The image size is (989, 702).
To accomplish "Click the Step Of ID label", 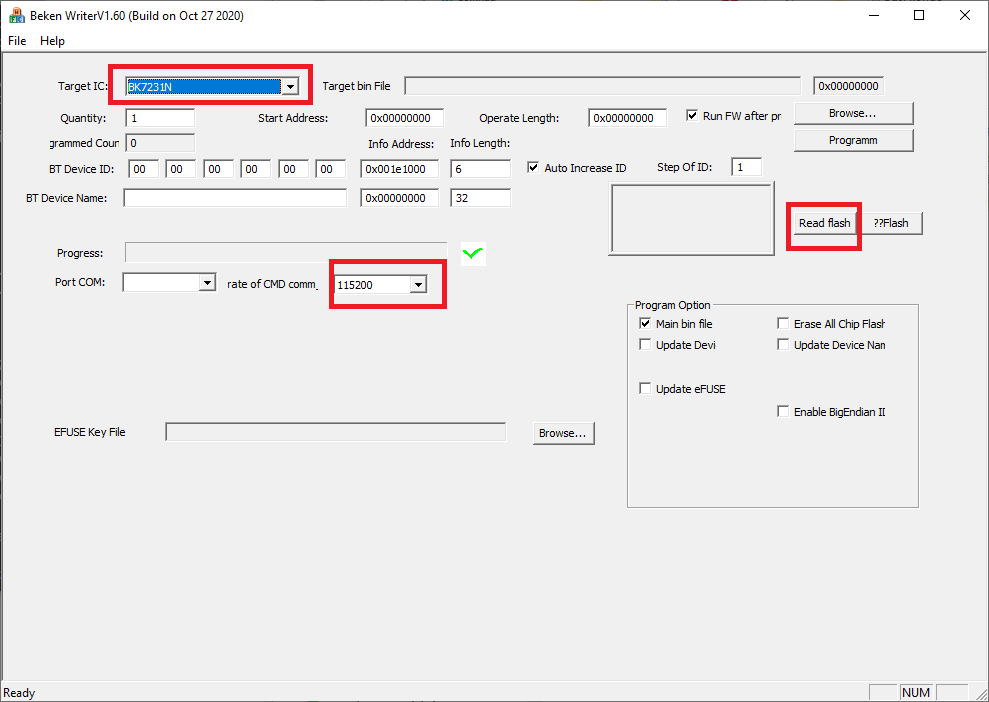I will [684, 167].
